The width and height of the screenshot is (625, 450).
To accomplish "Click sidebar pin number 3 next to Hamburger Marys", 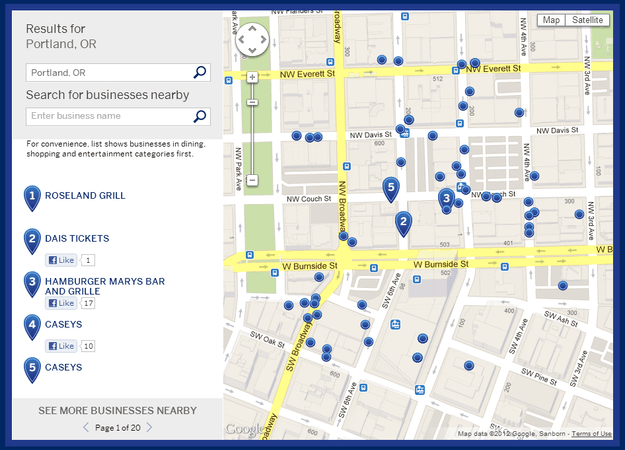I will [32, 284].
